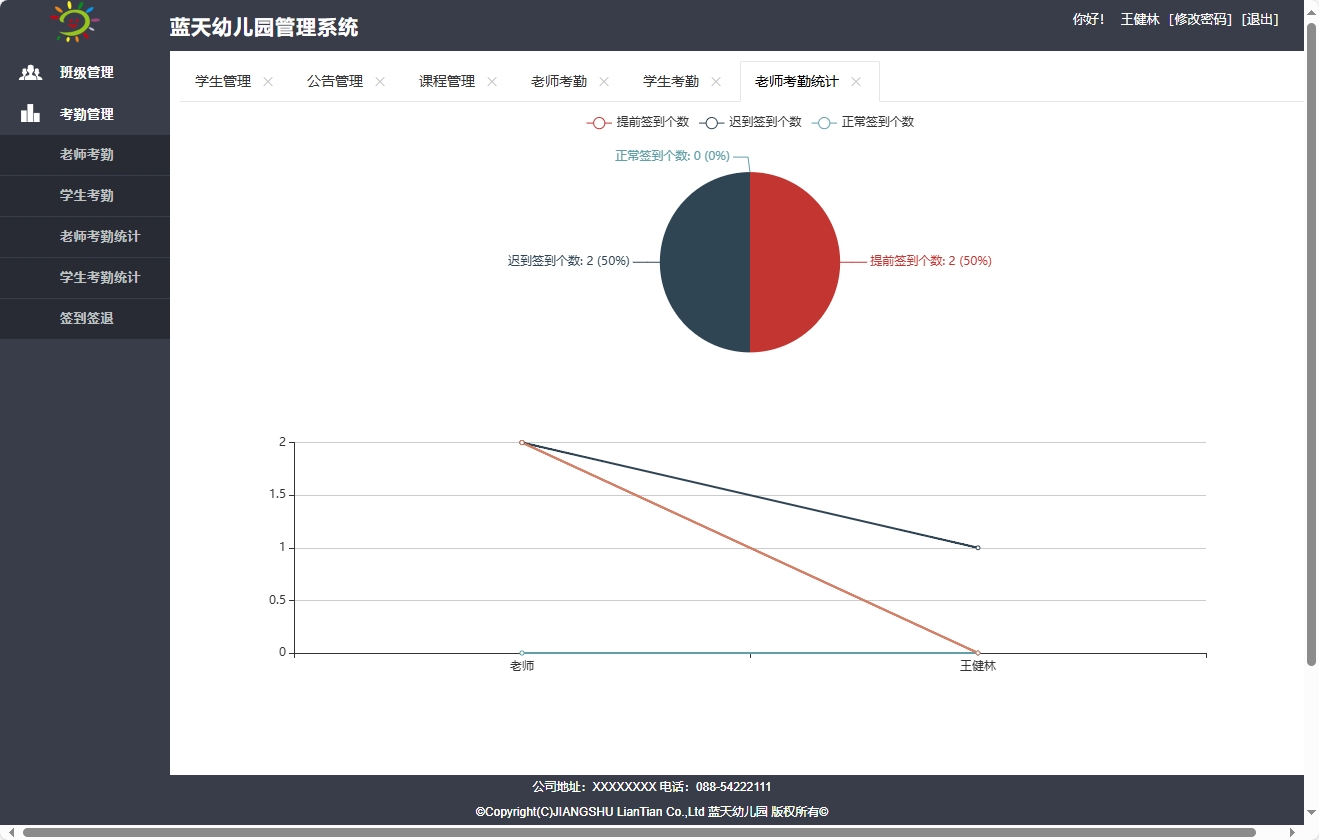
Task: Close the 公告管理 tab via its X icon
Action: click(x=379, y=82)
